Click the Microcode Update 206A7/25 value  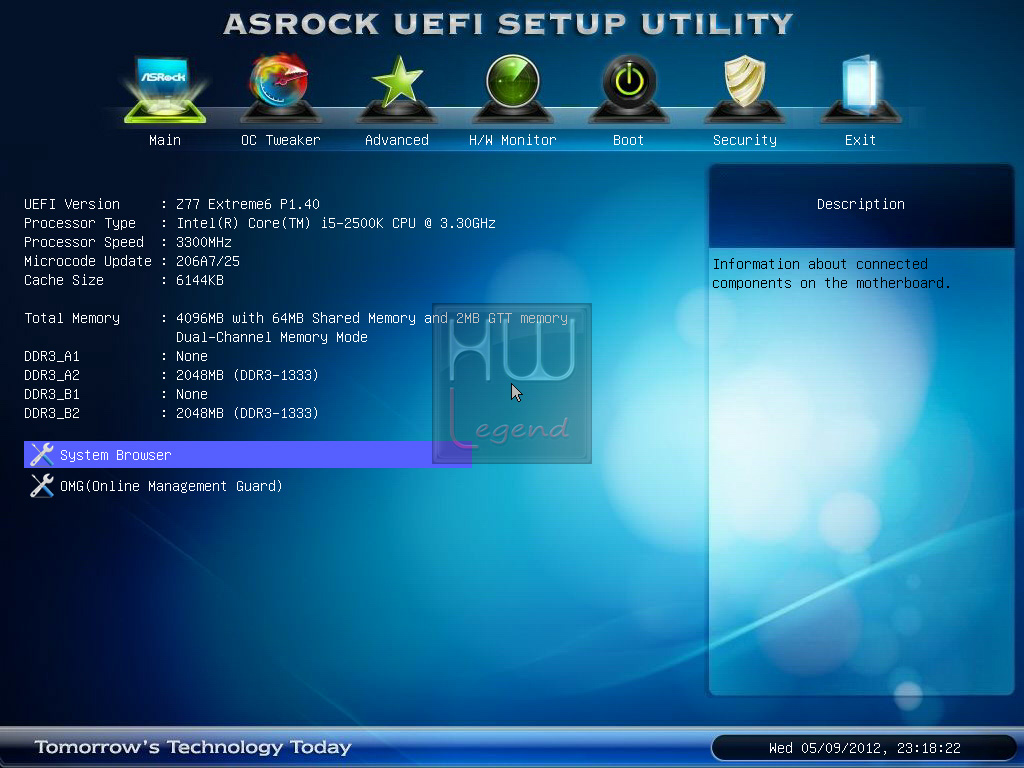(208, 261)
